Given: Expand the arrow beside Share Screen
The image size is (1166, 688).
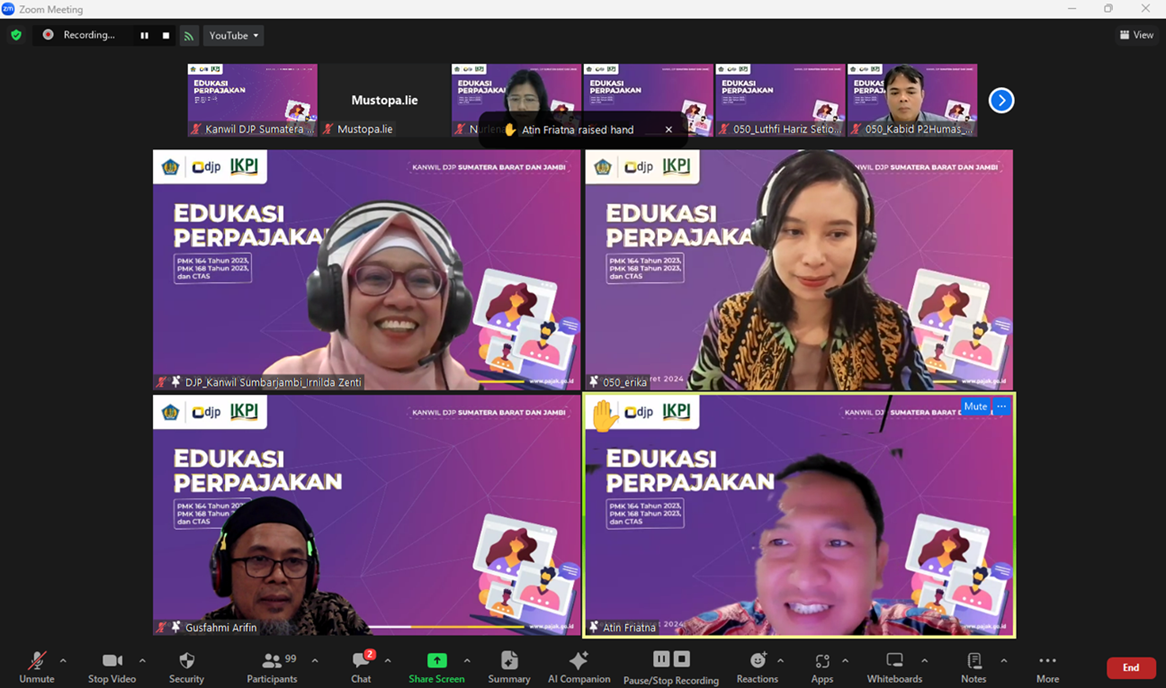Looking at the screenshot, I should pyautogui.click(x=467, y=661).
